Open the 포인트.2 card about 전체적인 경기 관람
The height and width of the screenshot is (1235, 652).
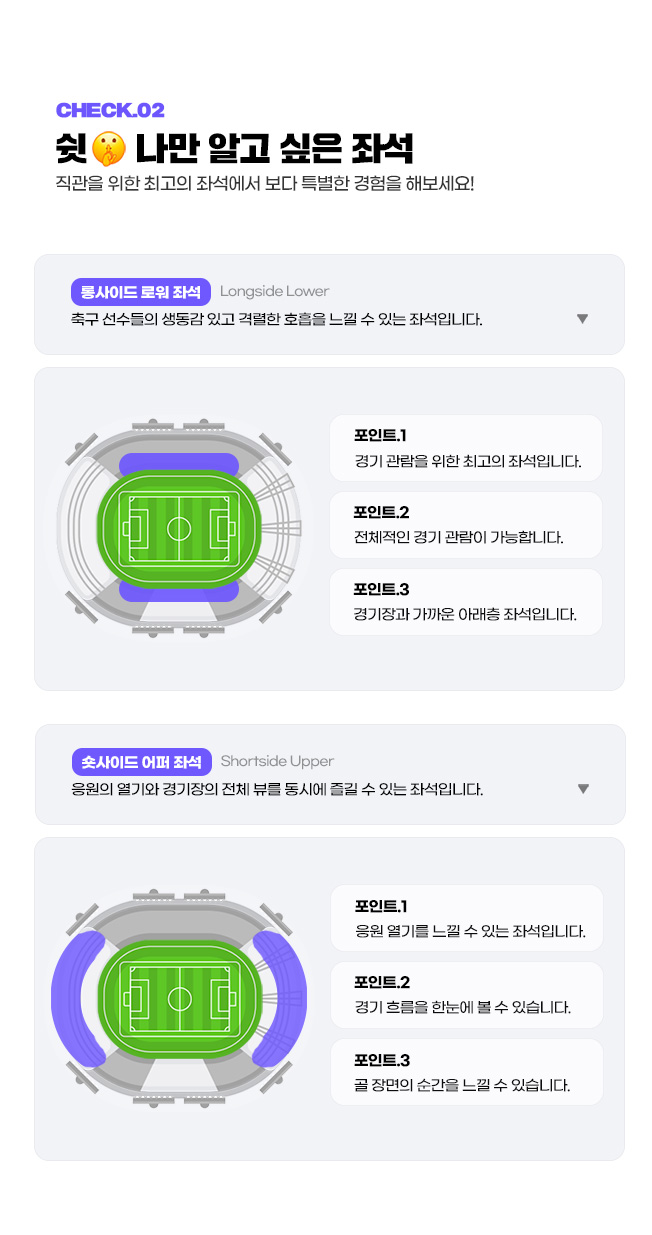point(466,525)
